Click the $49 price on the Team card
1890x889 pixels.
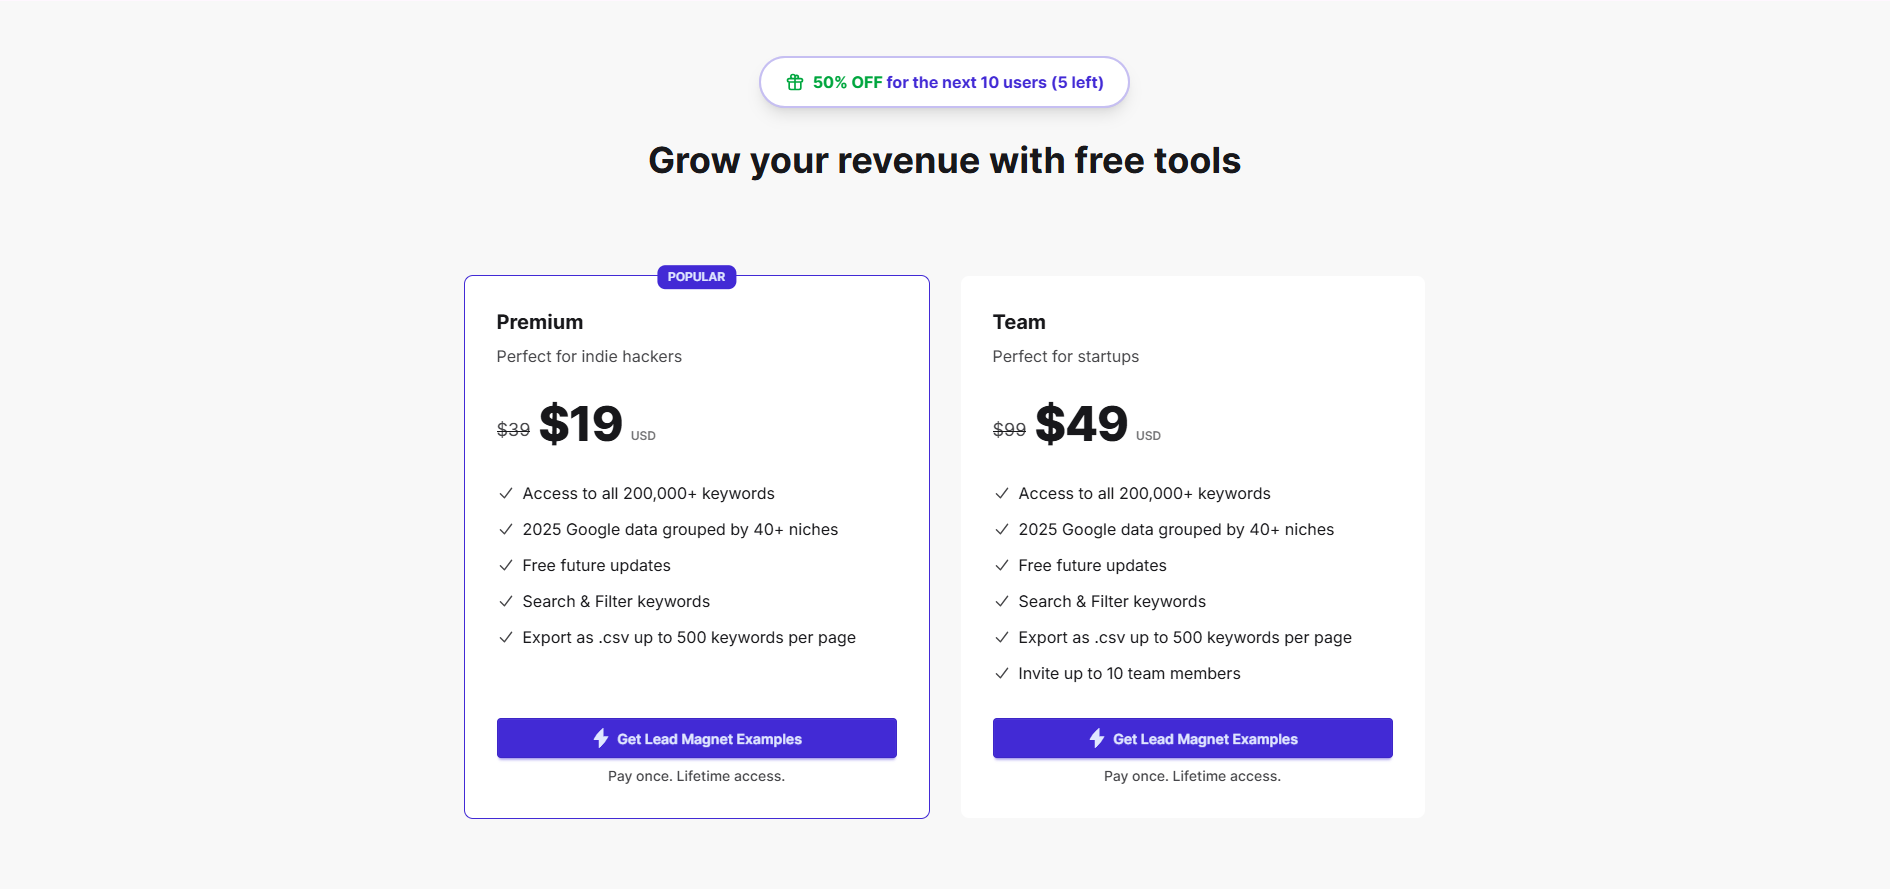coord(1079,424)
